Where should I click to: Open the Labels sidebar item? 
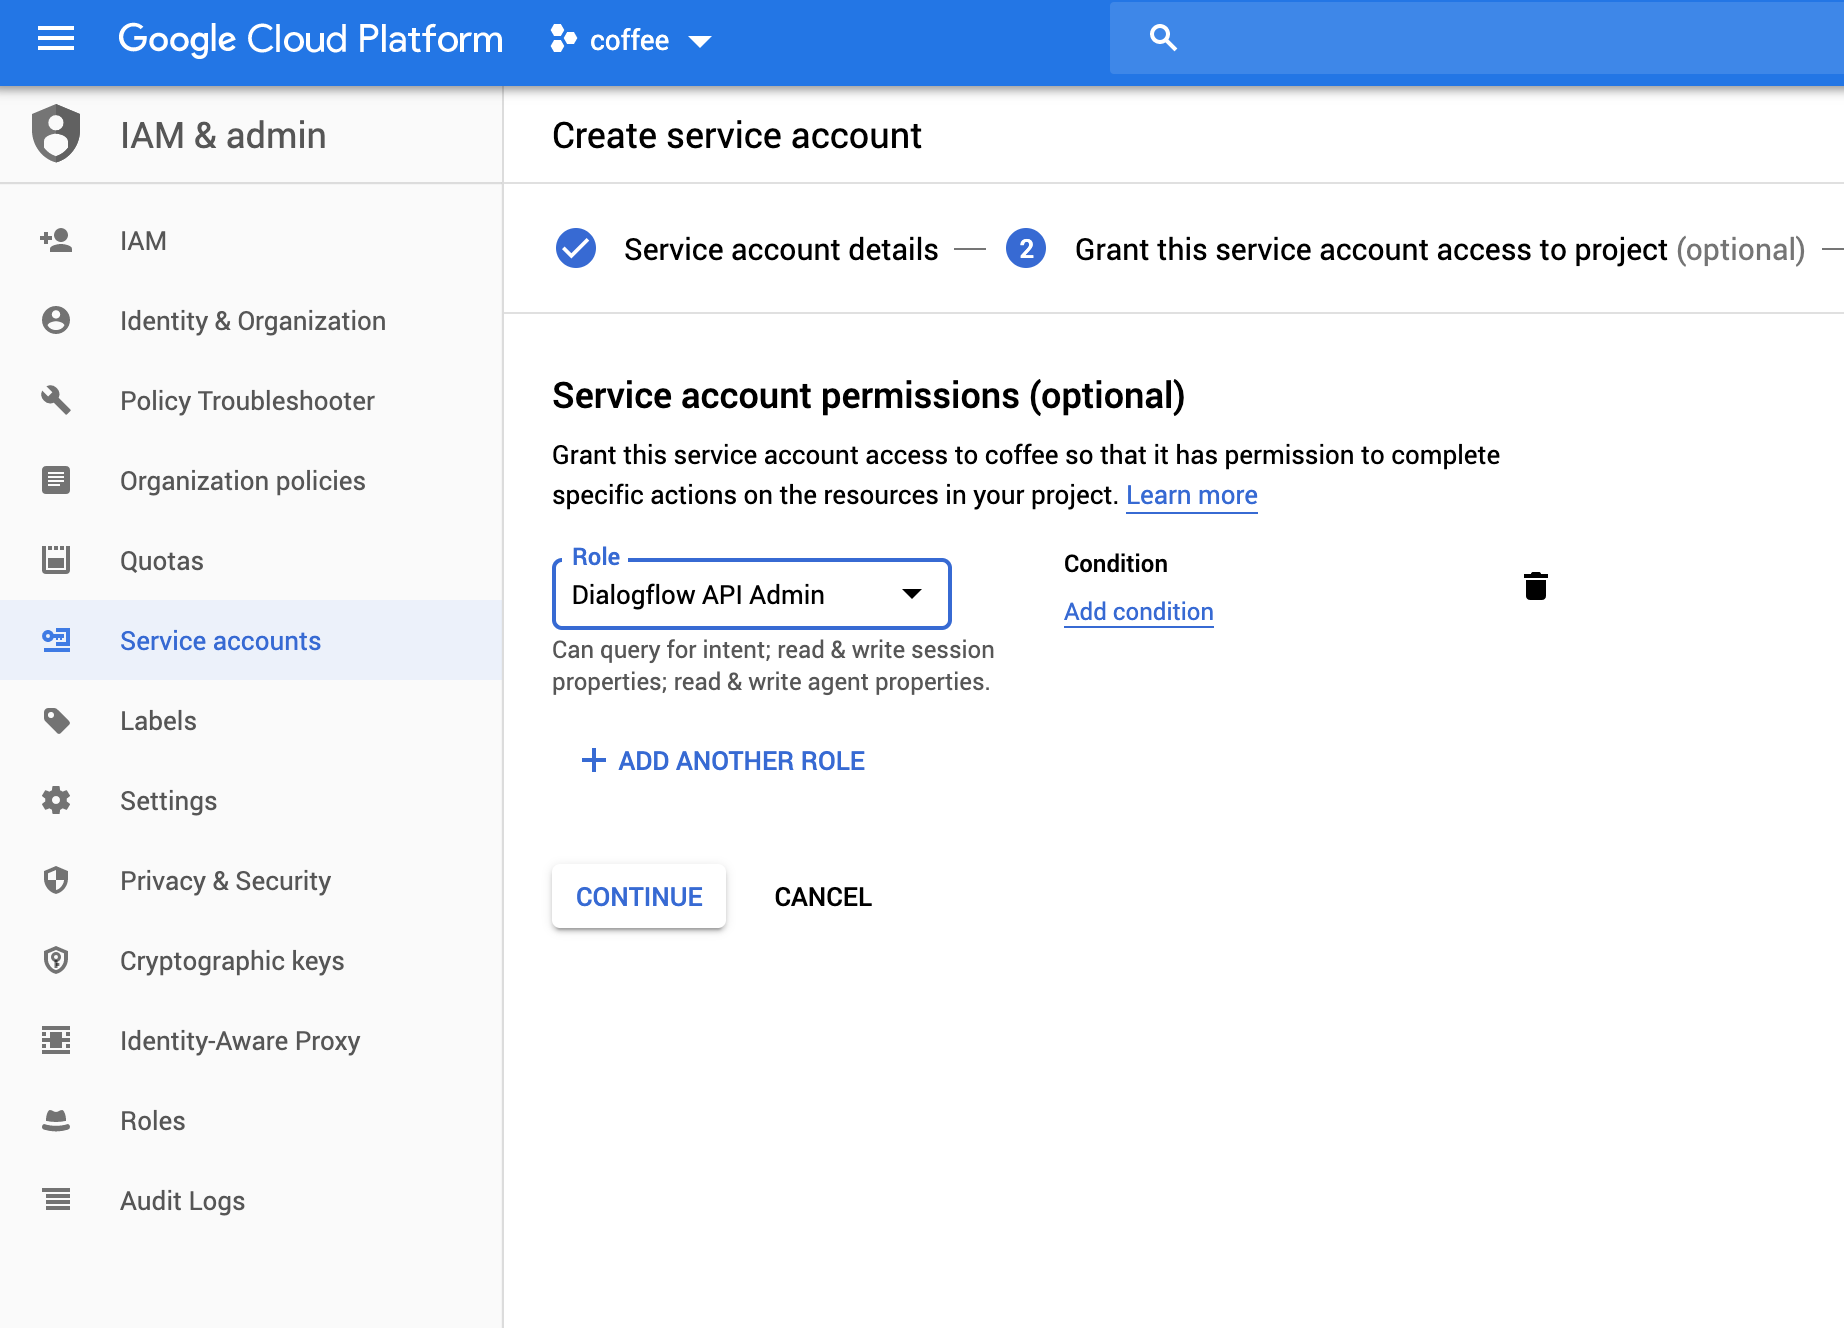[251, 720]
